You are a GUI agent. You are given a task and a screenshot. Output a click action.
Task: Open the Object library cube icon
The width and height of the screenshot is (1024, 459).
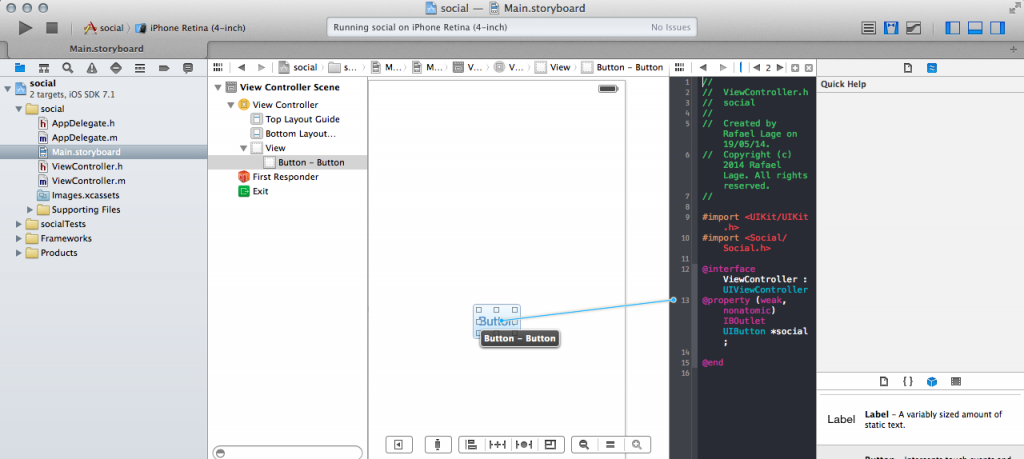tap(931, 381)
